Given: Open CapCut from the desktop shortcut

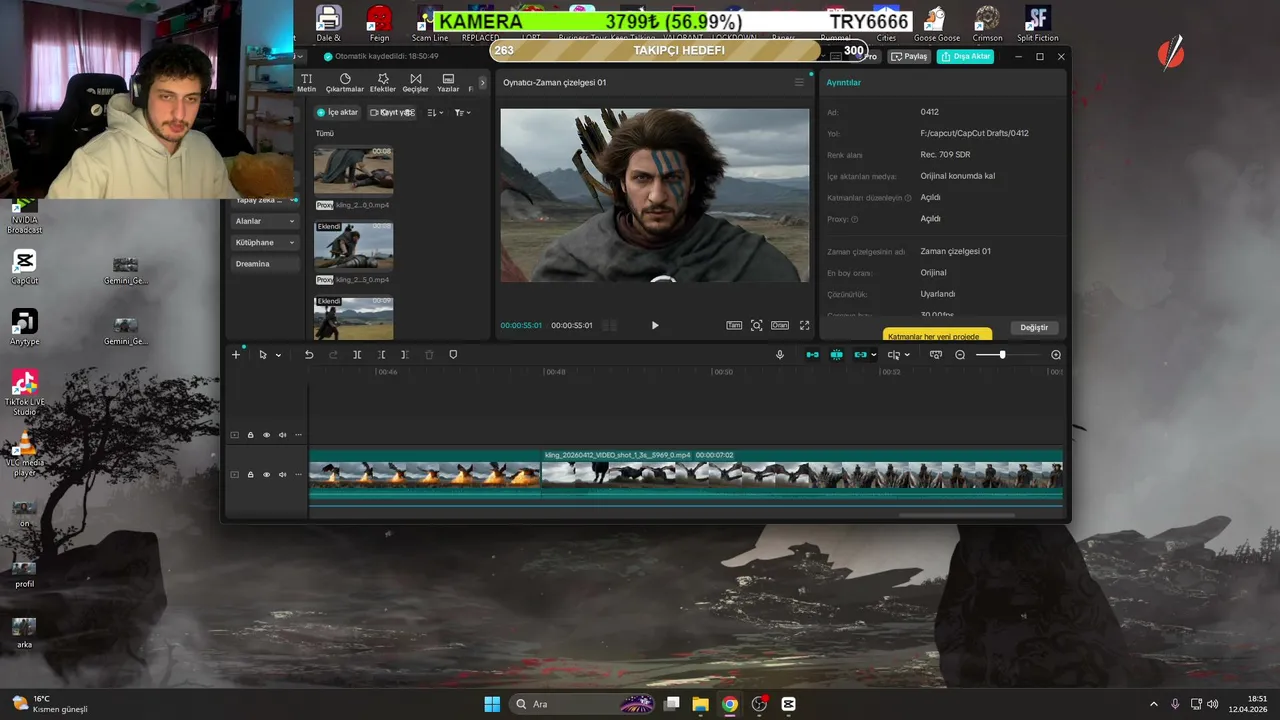Looking at the screenshot, I should pos(24,266).
